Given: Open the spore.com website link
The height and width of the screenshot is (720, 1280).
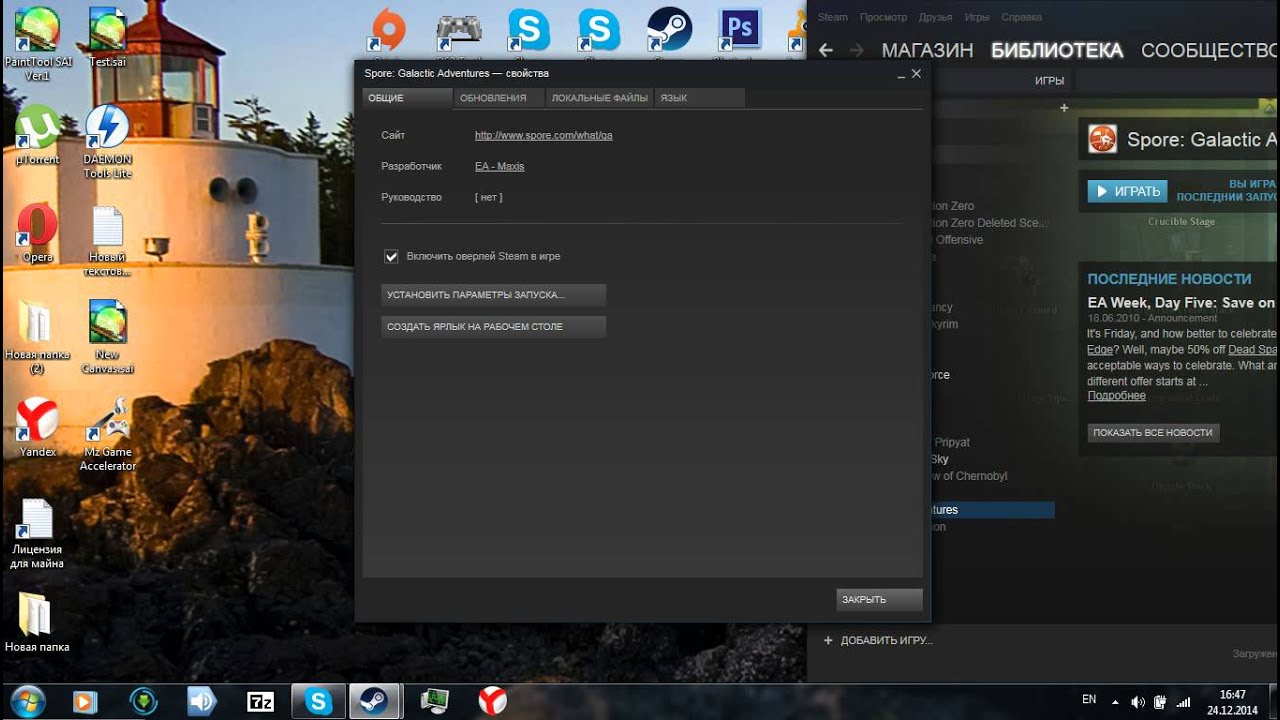Looking at the screenshot, I should (x=543, y=135).
